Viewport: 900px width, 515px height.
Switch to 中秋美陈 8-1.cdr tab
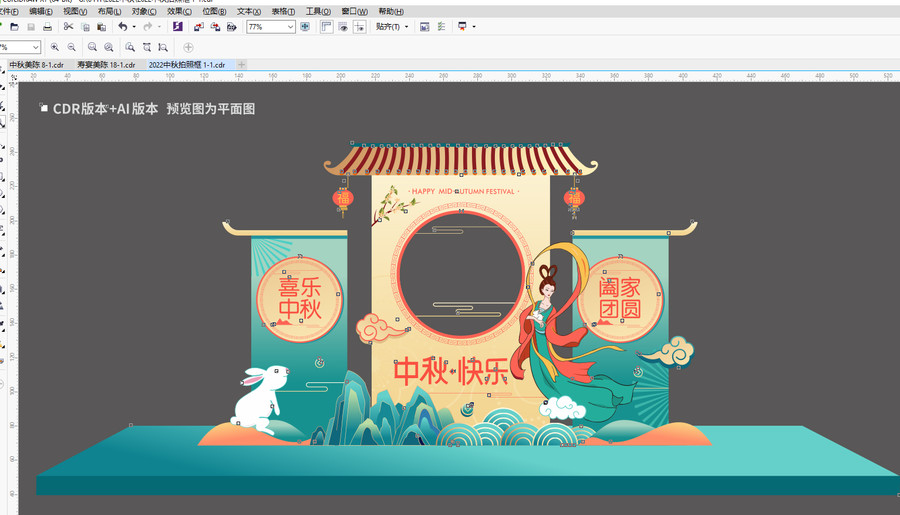click(x=37, y=65)
